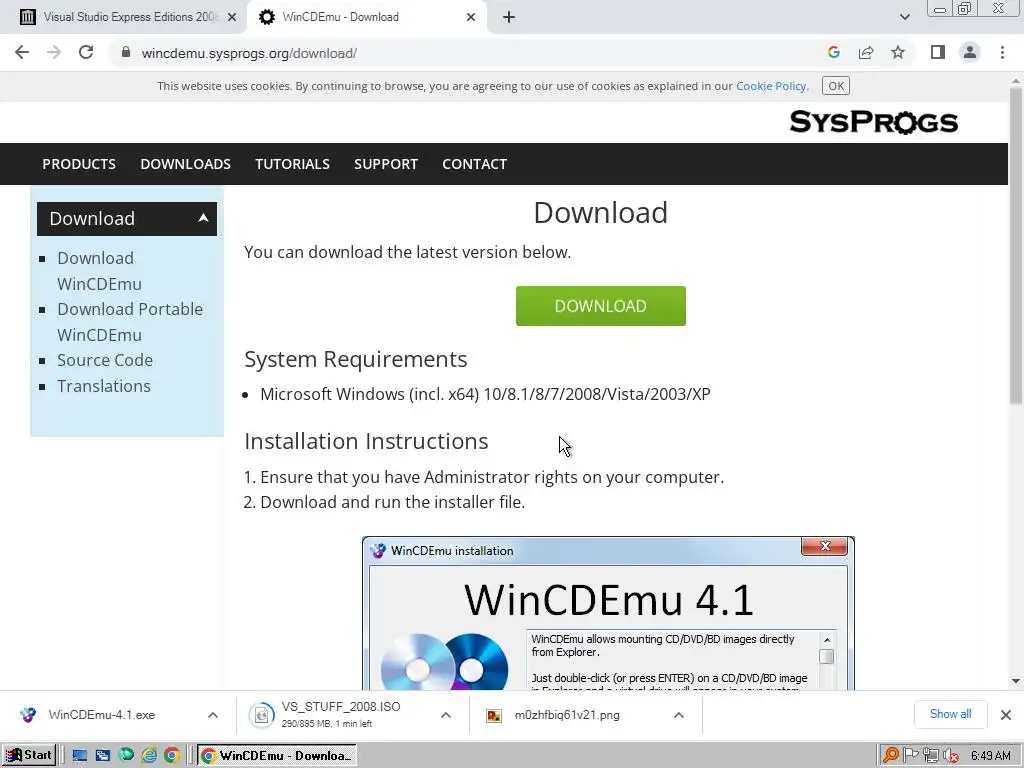Click the second quick launch icon
Screen dimensions: 1024x768
click(x=103, y=756)
